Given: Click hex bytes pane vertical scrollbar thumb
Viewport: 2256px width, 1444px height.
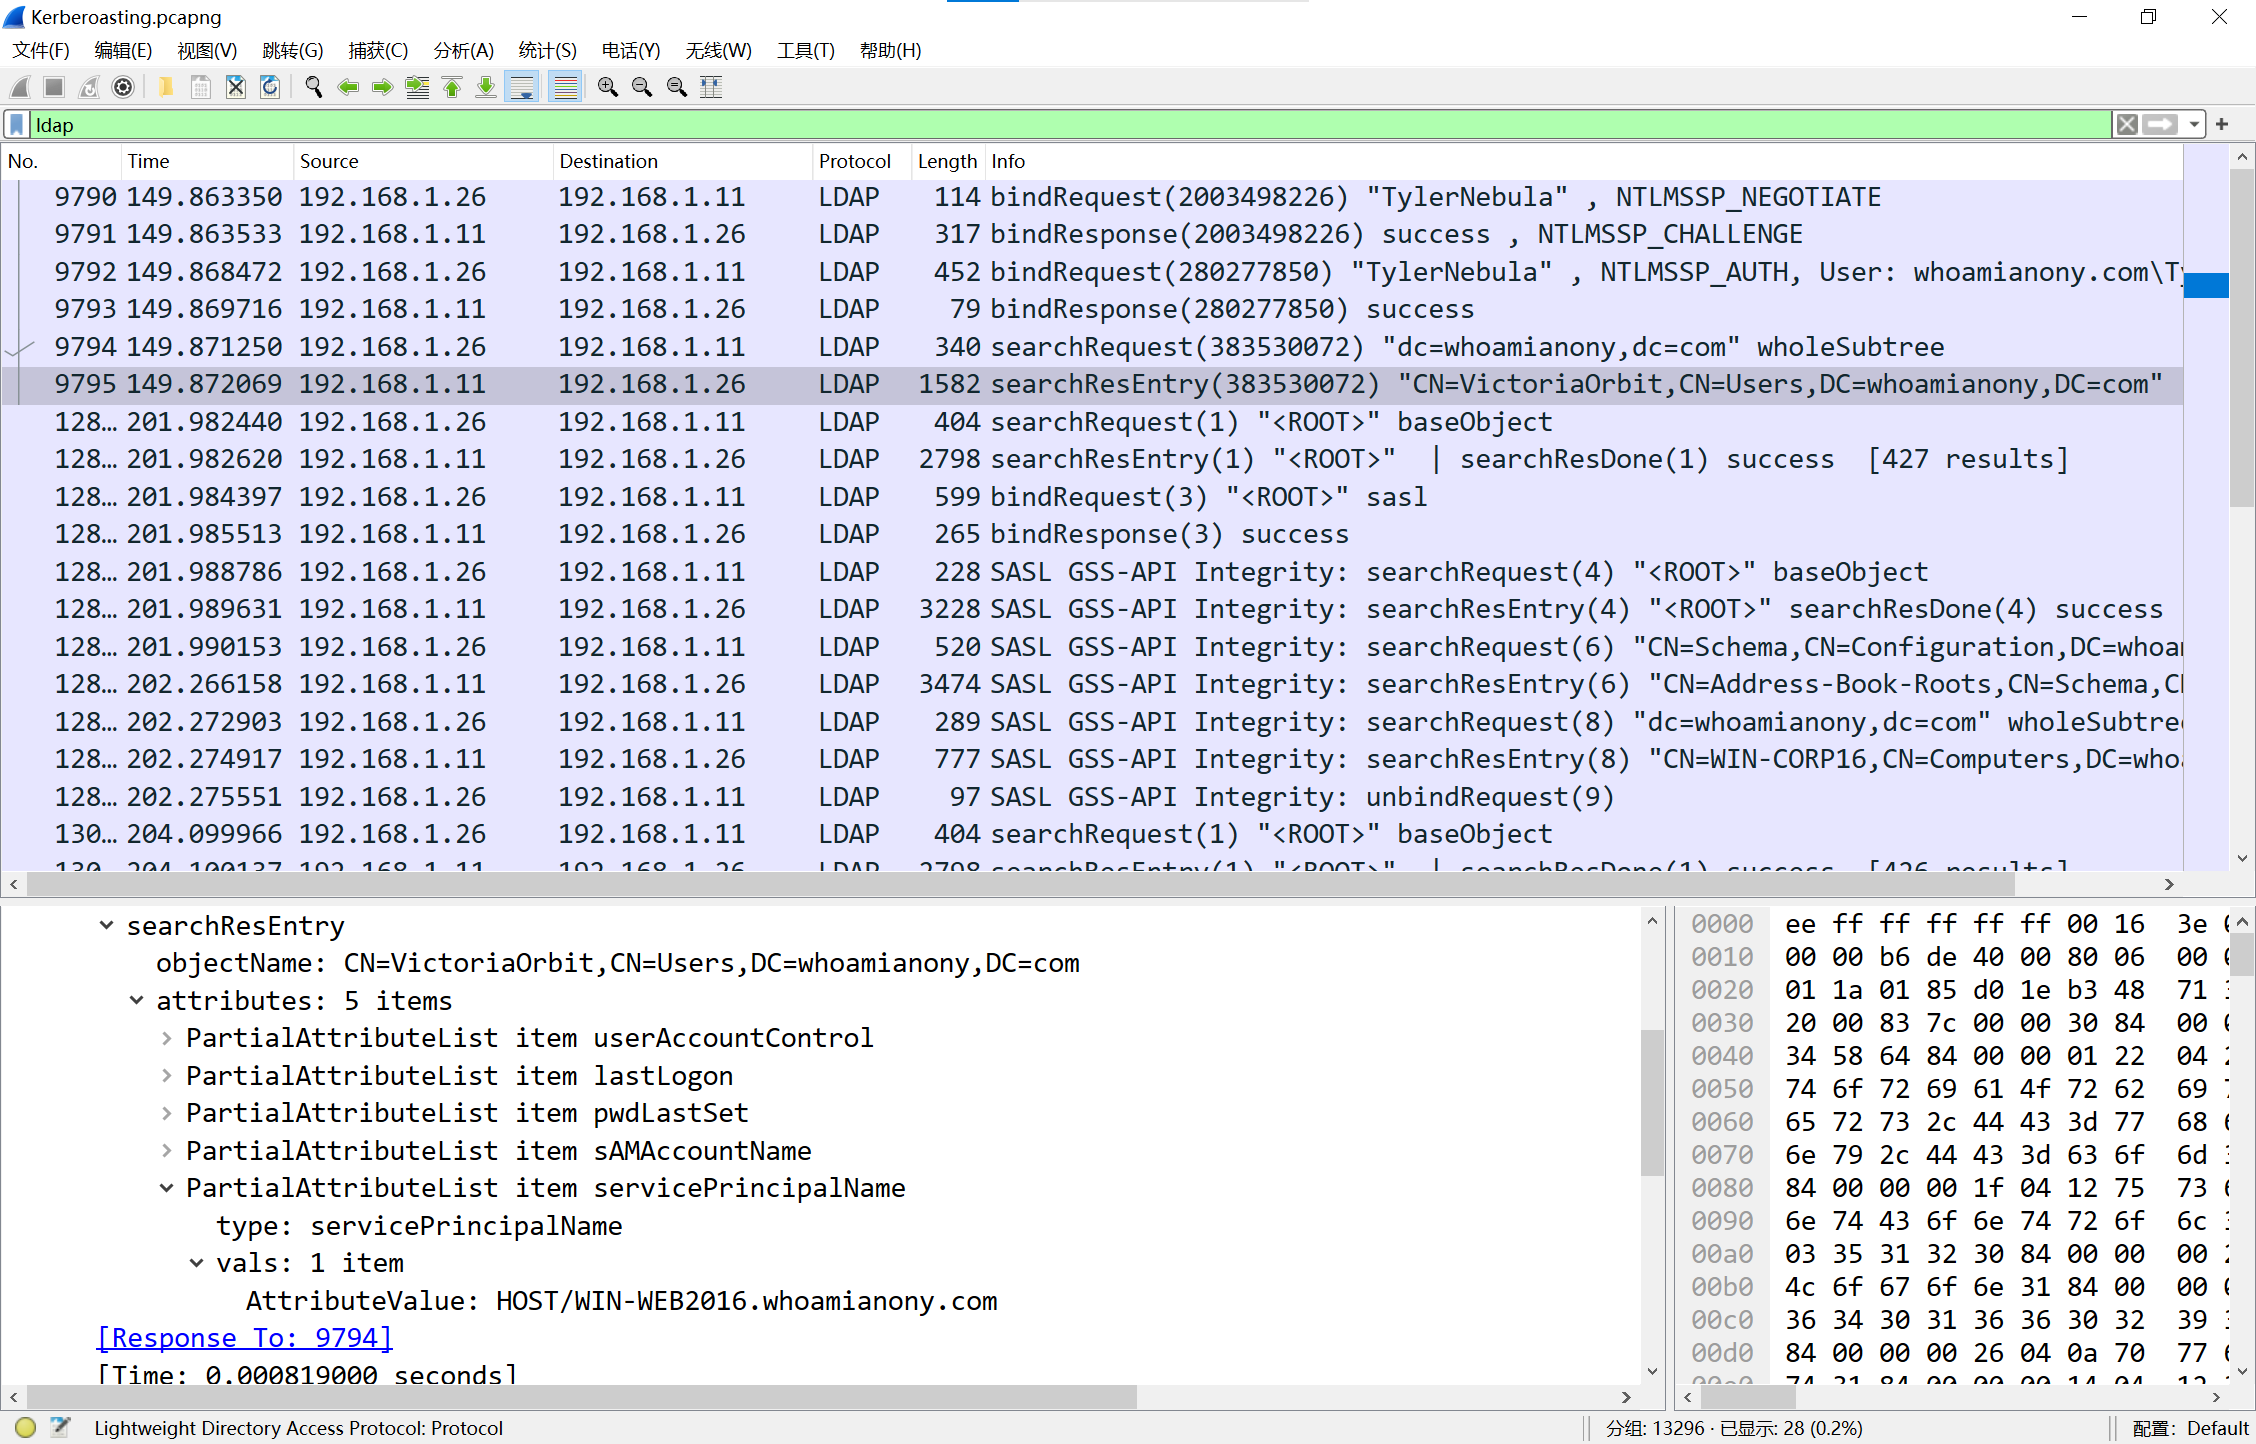Looking at the screenshot, I should coord(2242,954).
